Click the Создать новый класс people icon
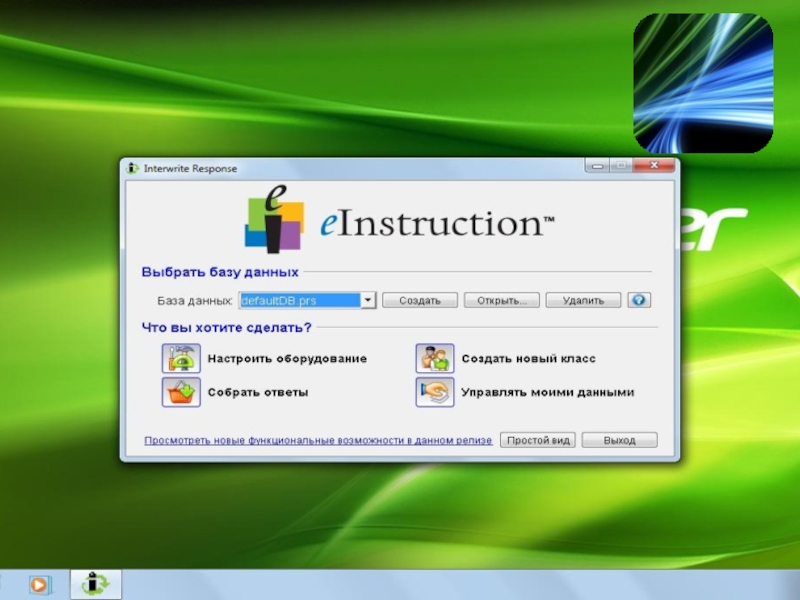Viewport: 800px width, 600px height. [x=435, y=358]
